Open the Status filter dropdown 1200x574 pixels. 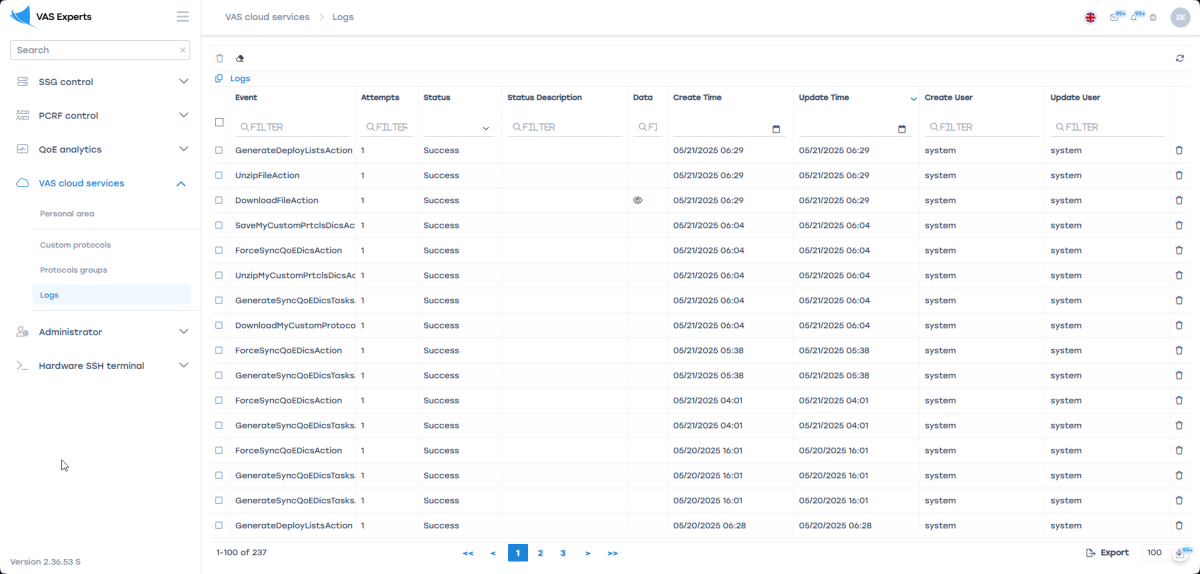click(457, 128)
